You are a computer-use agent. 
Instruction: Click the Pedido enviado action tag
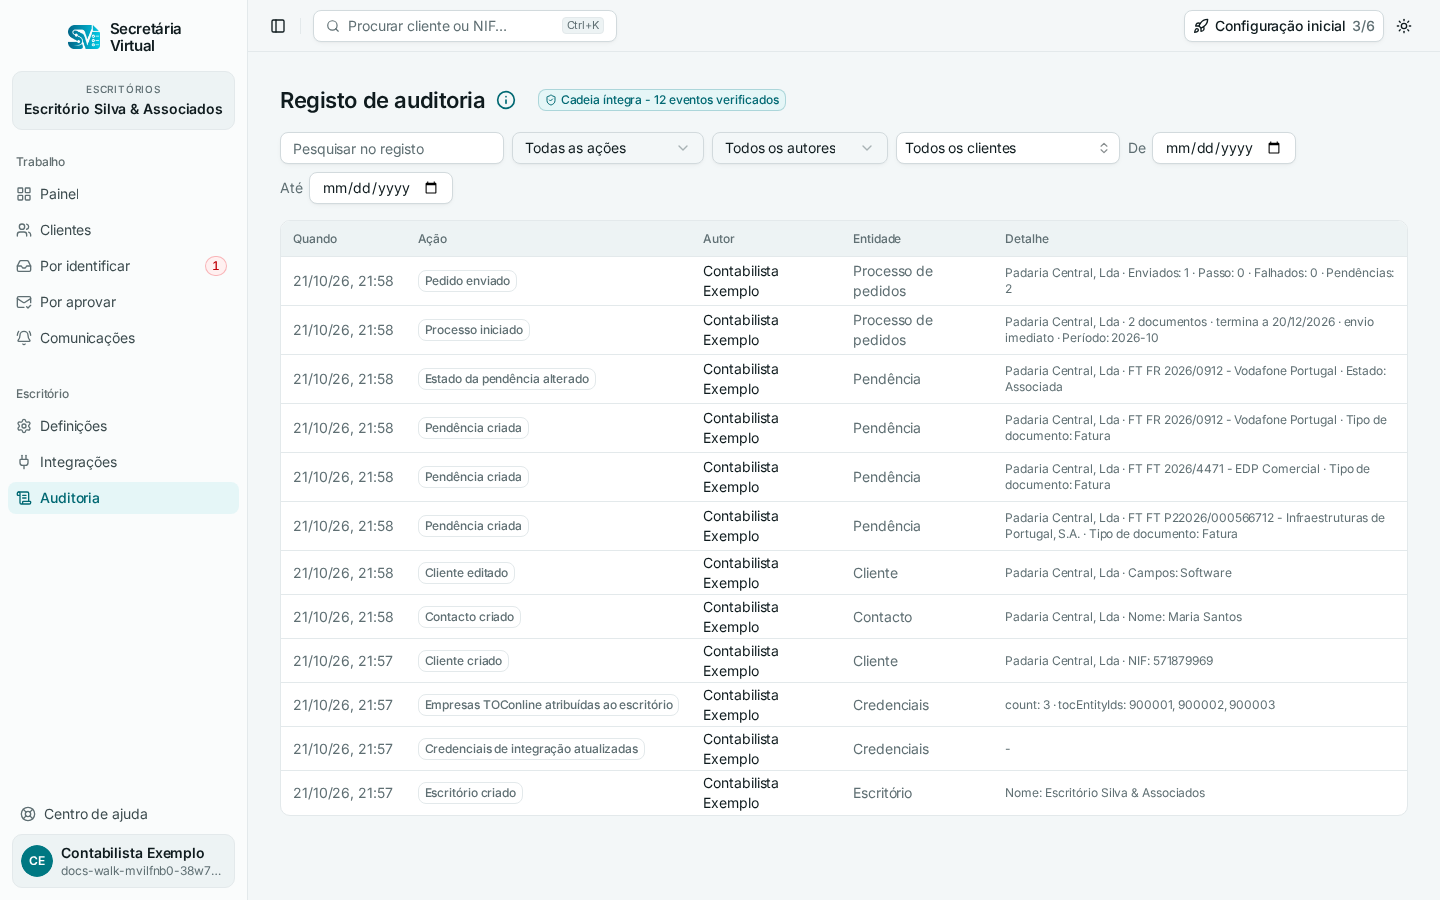467,281
